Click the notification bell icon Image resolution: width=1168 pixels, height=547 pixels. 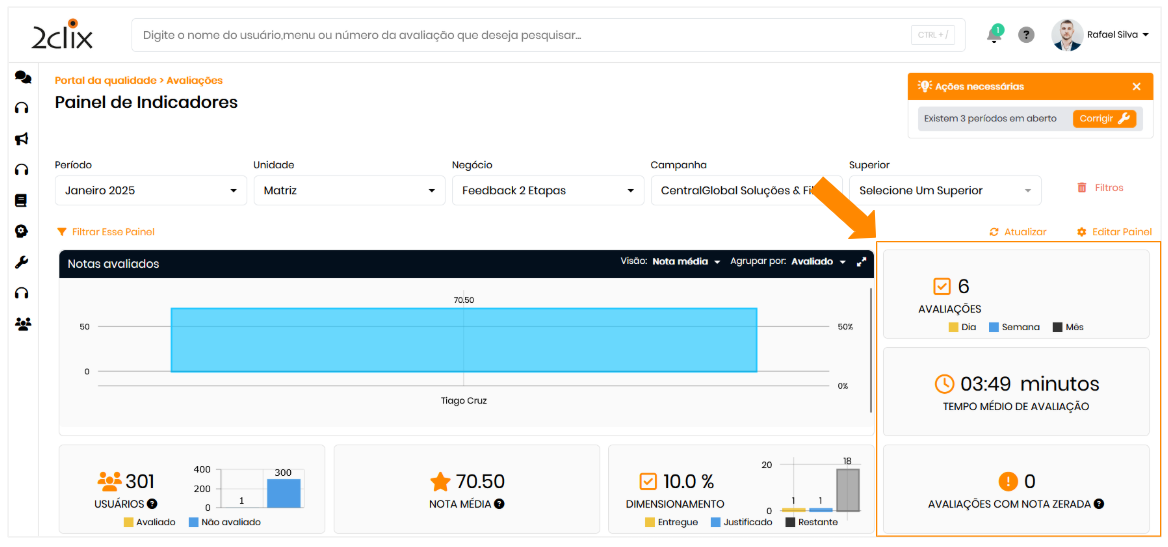(x=994, y=35)
